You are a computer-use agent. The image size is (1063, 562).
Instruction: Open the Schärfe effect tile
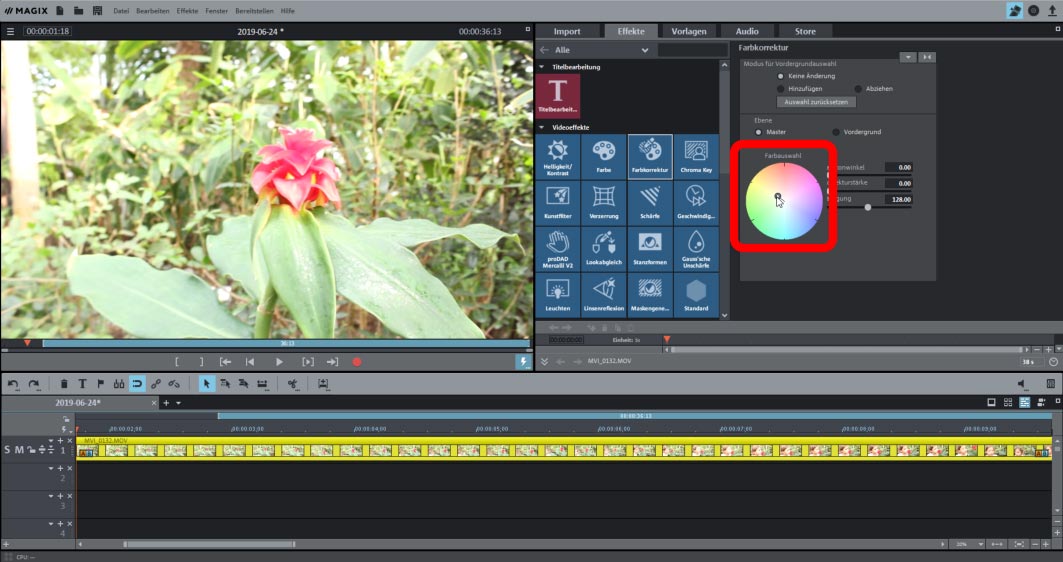point(649,203)
